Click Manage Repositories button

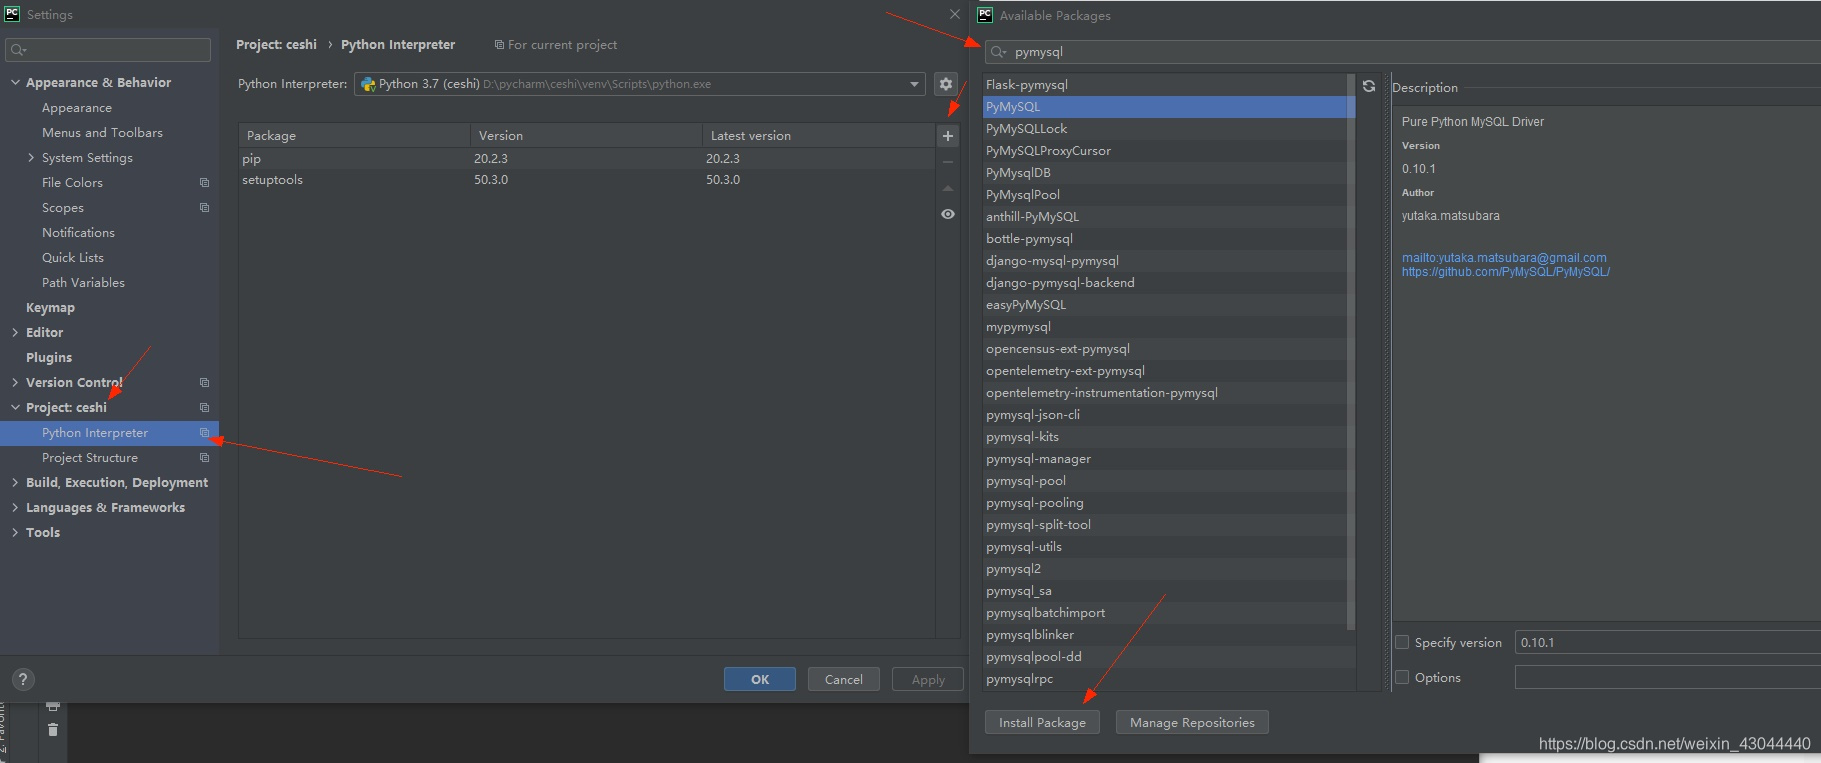coord(1192,722)
